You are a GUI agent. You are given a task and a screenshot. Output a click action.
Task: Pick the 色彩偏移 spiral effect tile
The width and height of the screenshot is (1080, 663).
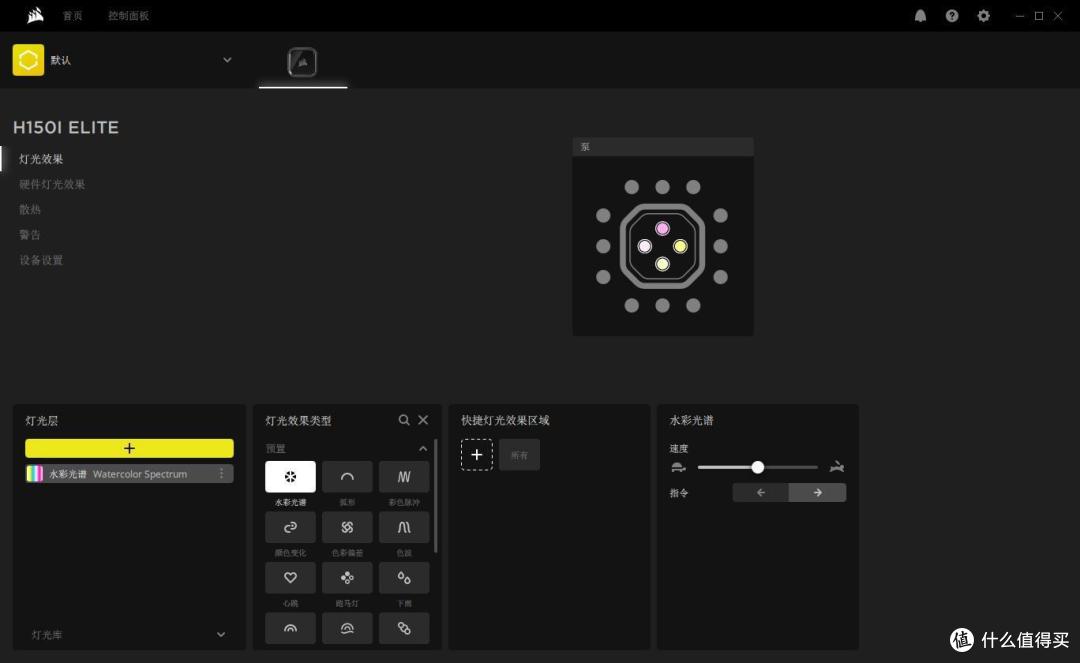[x=347, y=527]
